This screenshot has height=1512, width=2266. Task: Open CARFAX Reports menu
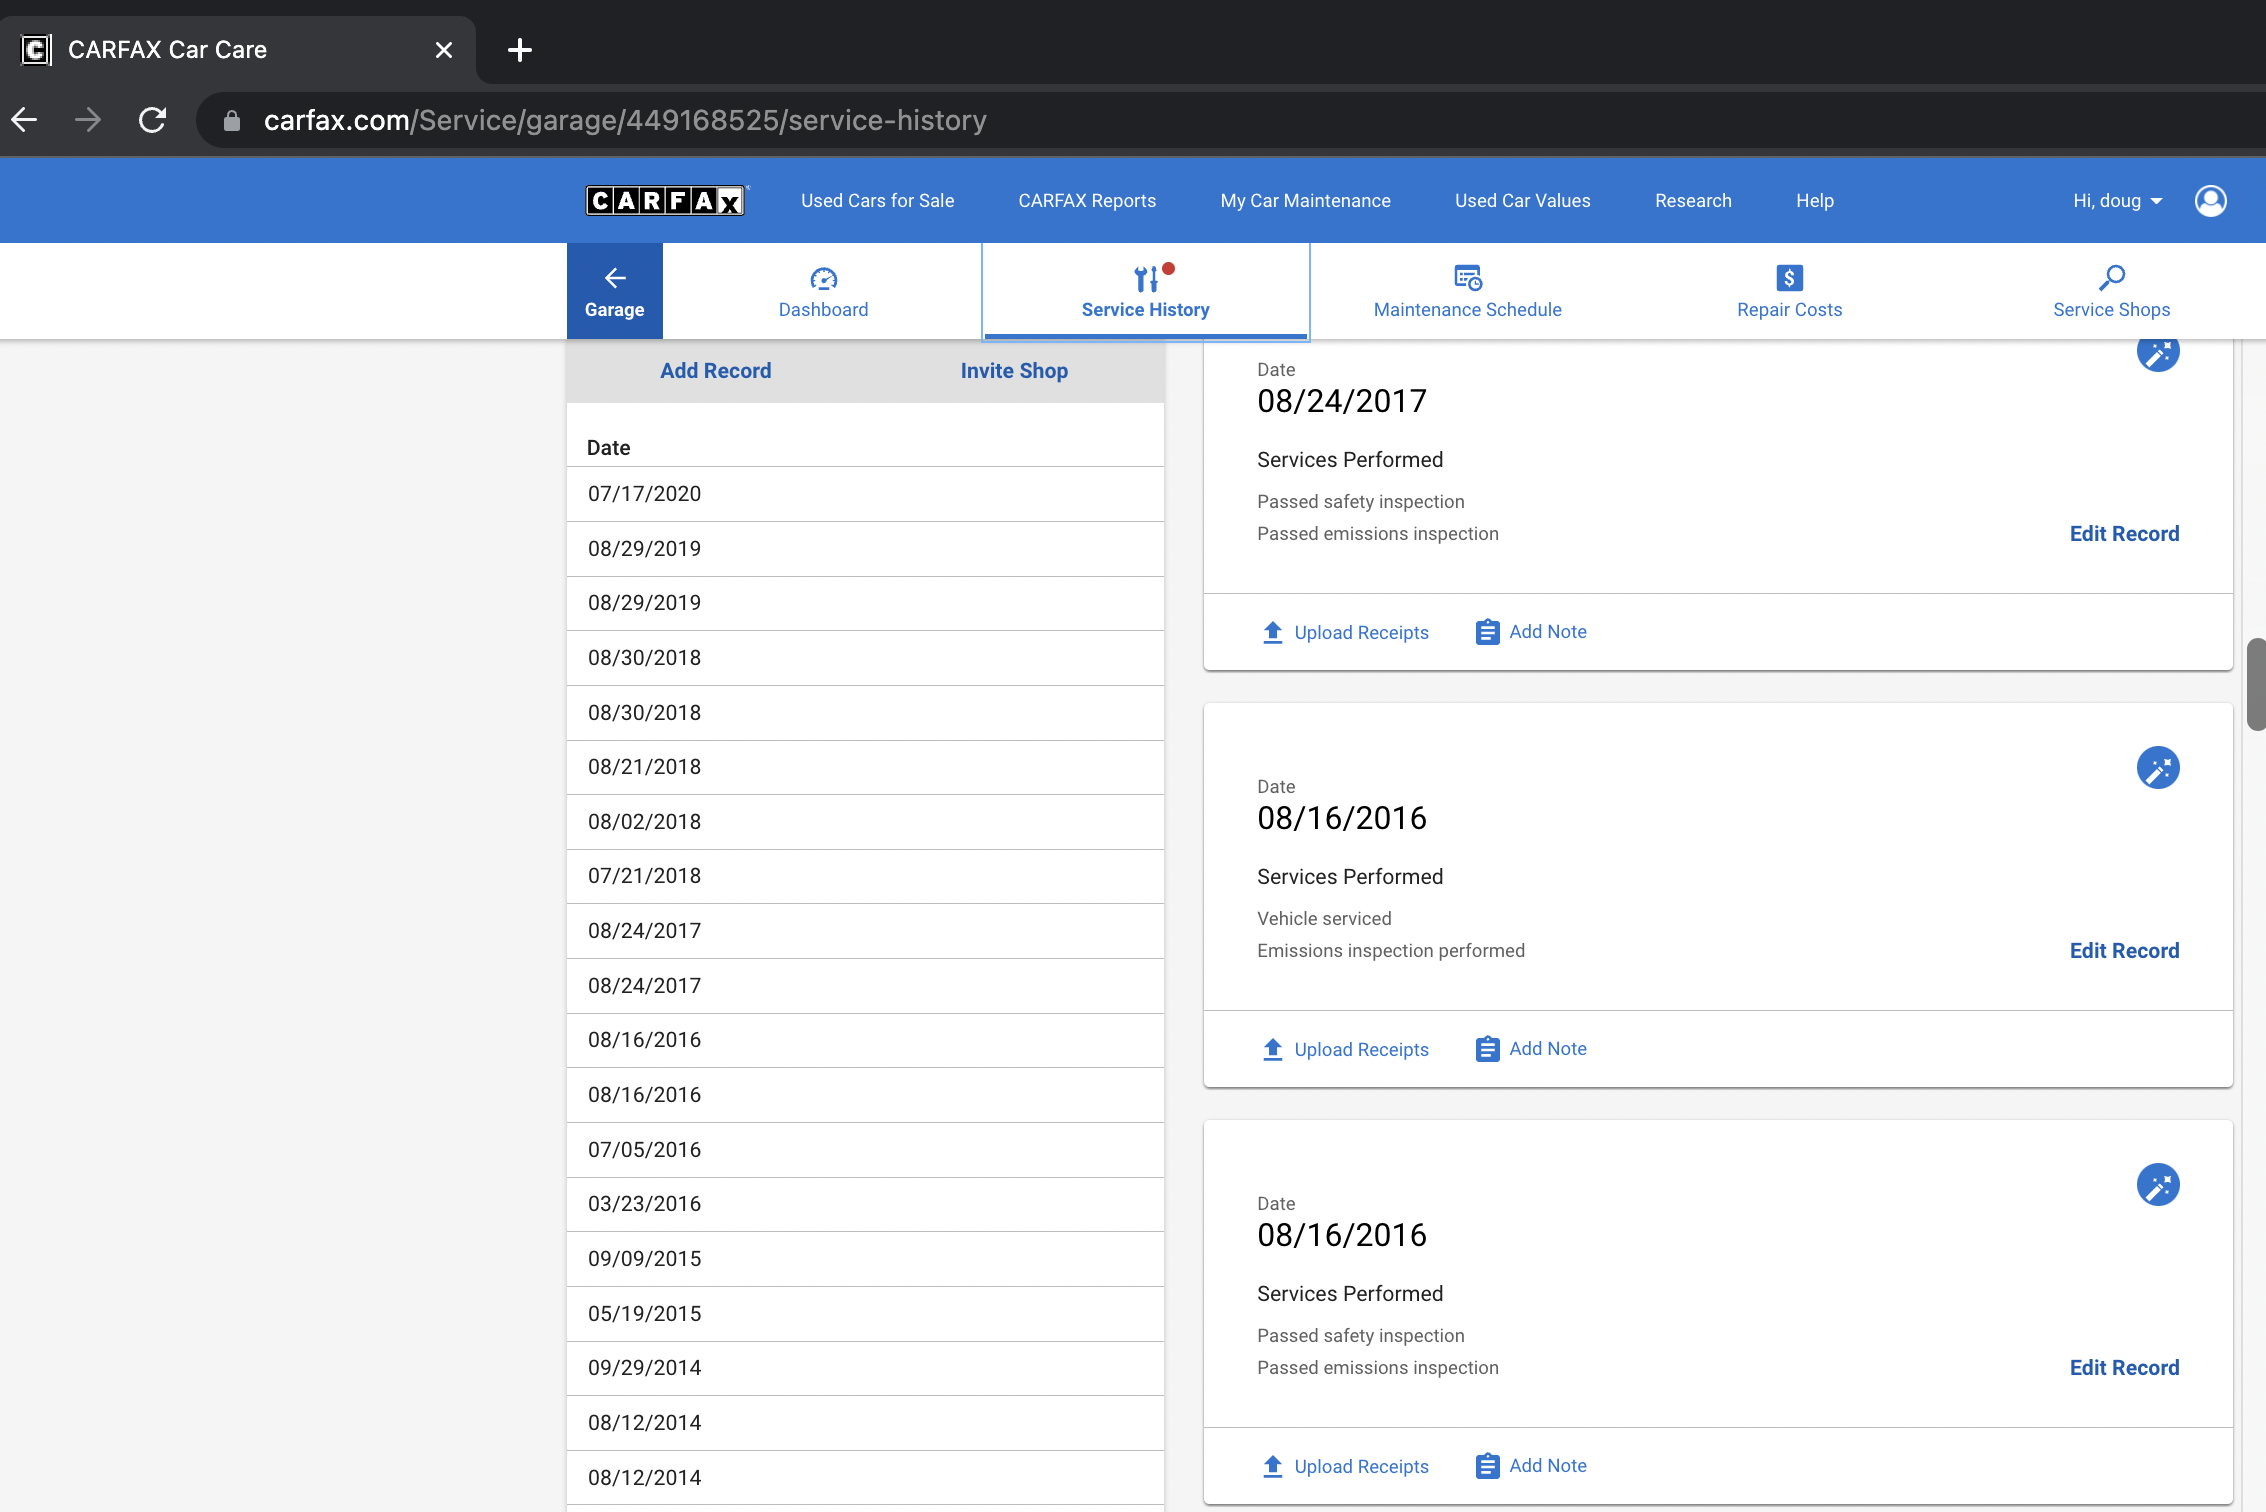point(1087,201)
